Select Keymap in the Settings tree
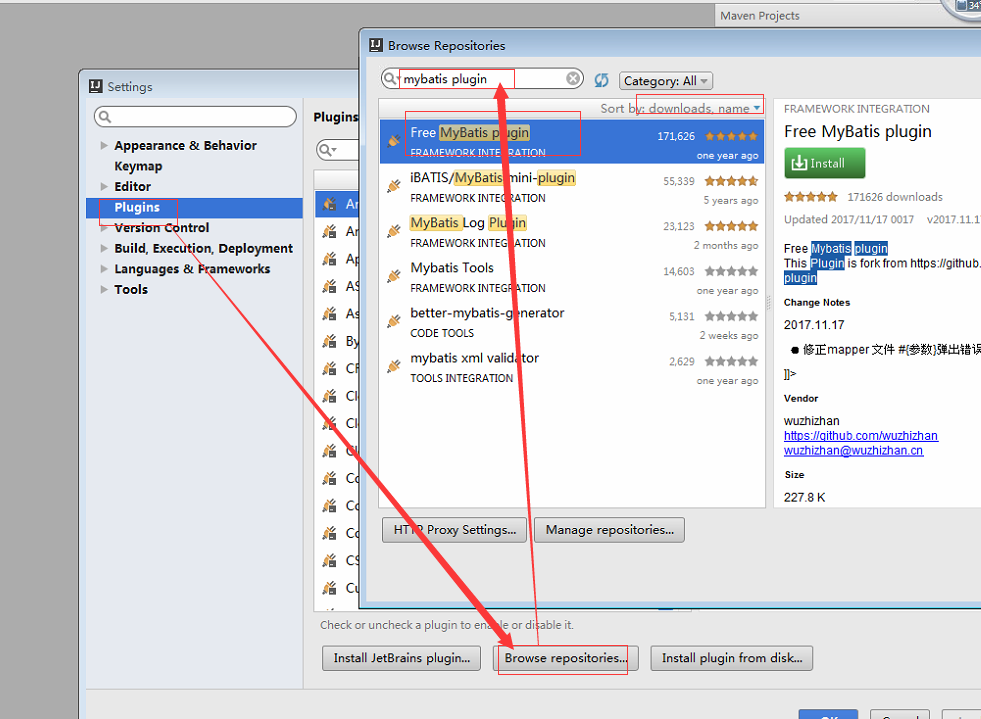 pyautogui.click(x=138, y=166)
